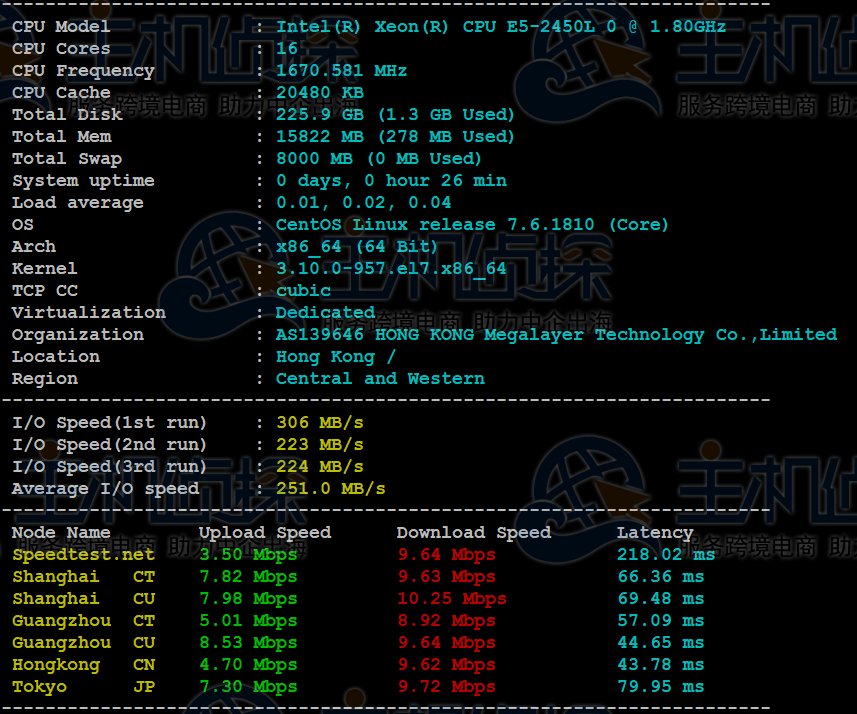Click the System uptime label
The height and width of the screenshot is (714, 857).
83,180
